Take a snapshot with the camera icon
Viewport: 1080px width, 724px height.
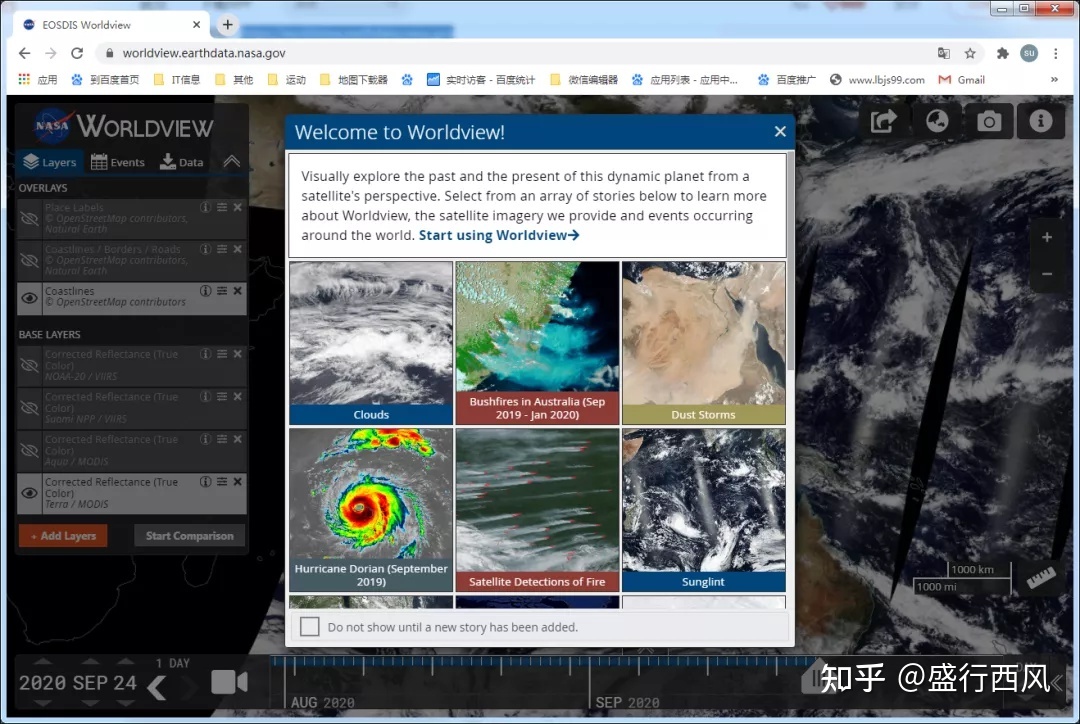coord(989,121)
